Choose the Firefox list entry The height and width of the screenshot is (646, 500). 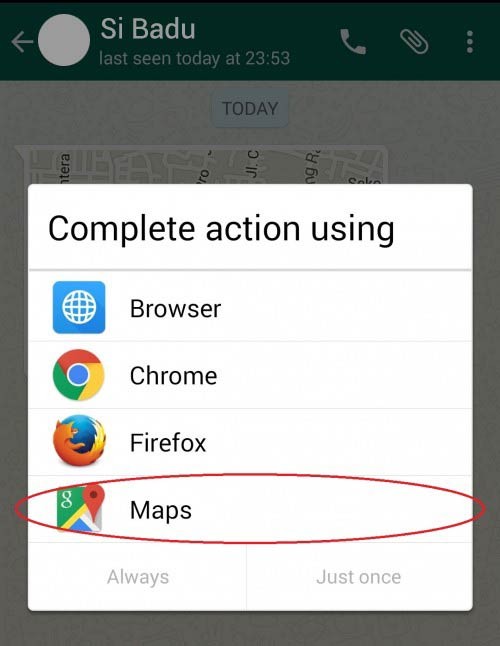click(250, 442)
